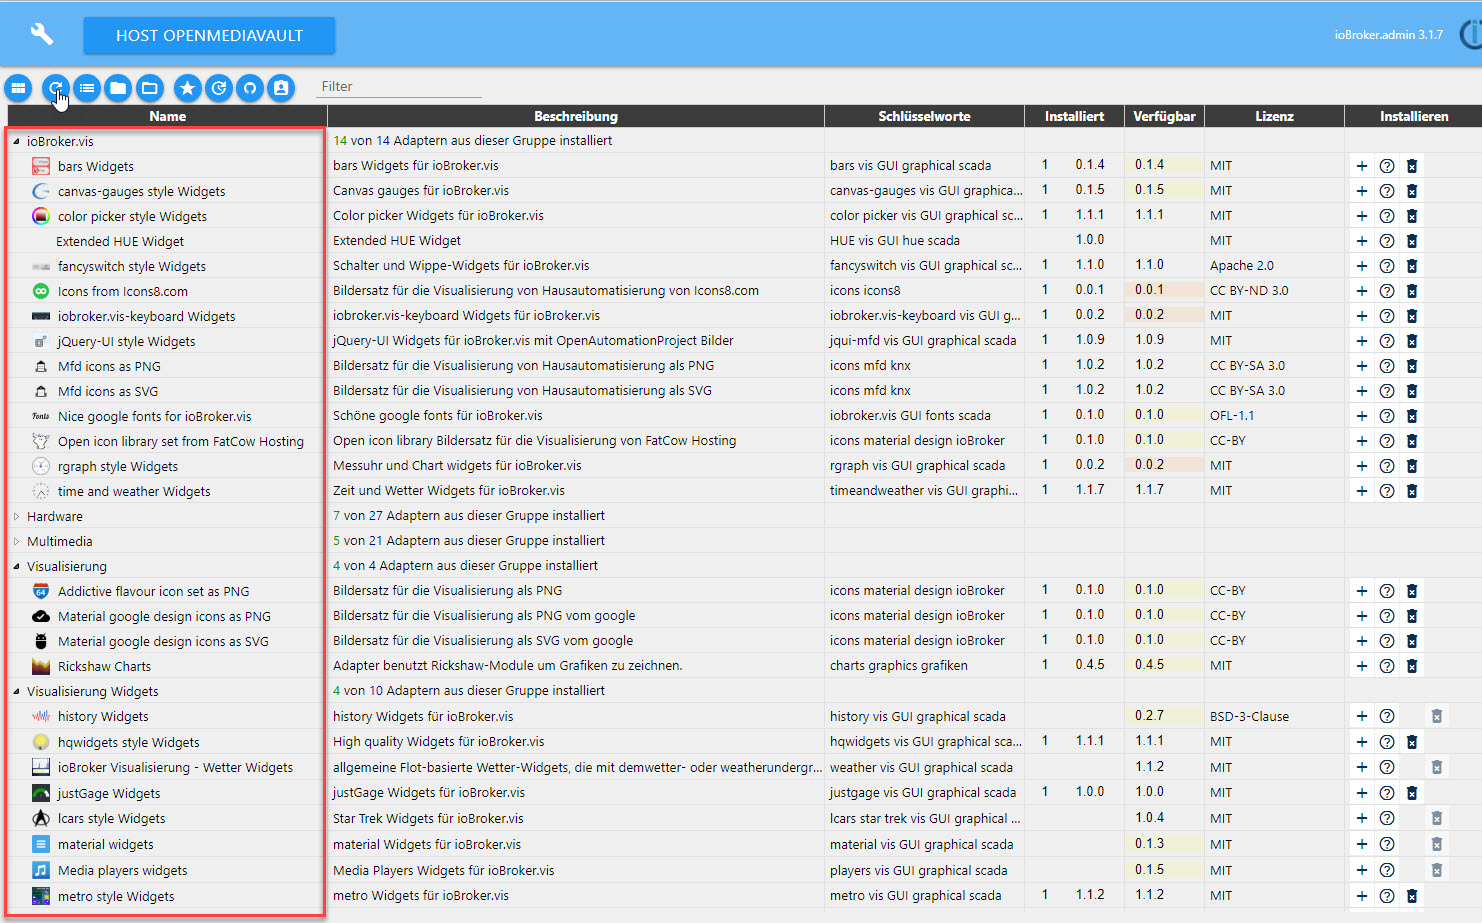
Task: Collapse all adapter groups with closed-folder icon
Action: [118, 88]
